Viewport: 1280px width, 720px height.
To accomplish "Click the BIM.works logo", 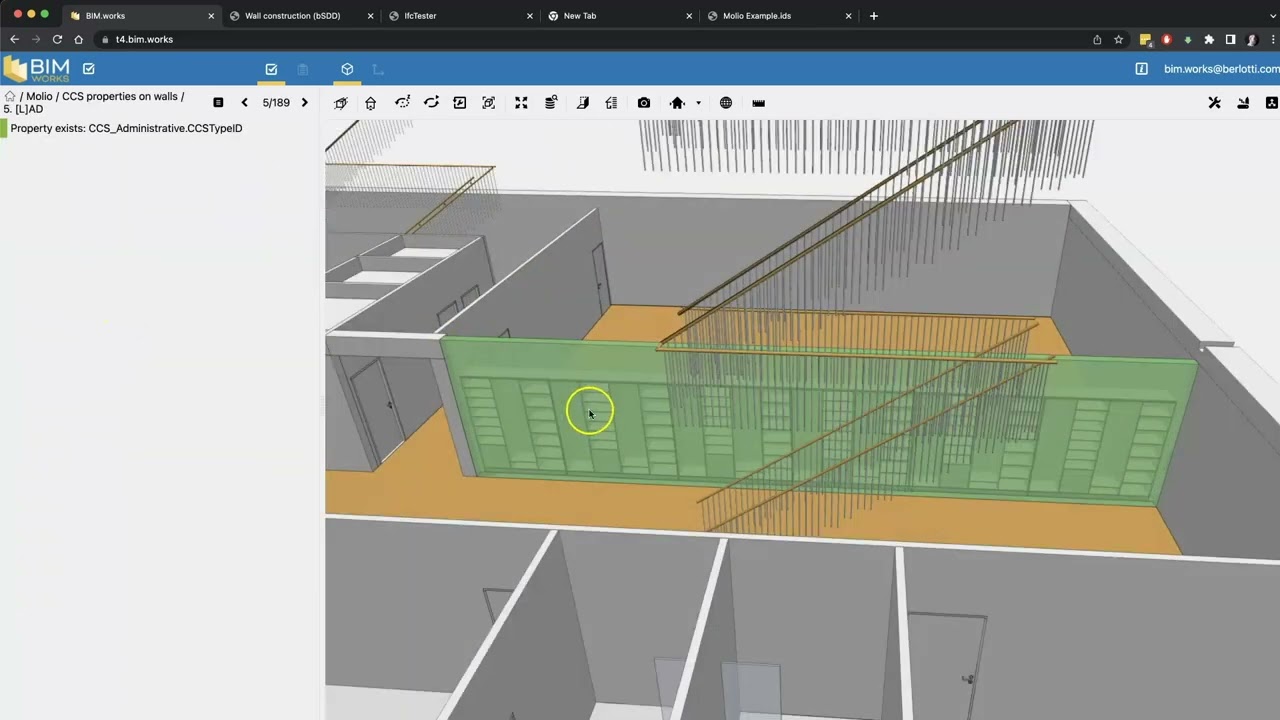I will coord(36,69).
